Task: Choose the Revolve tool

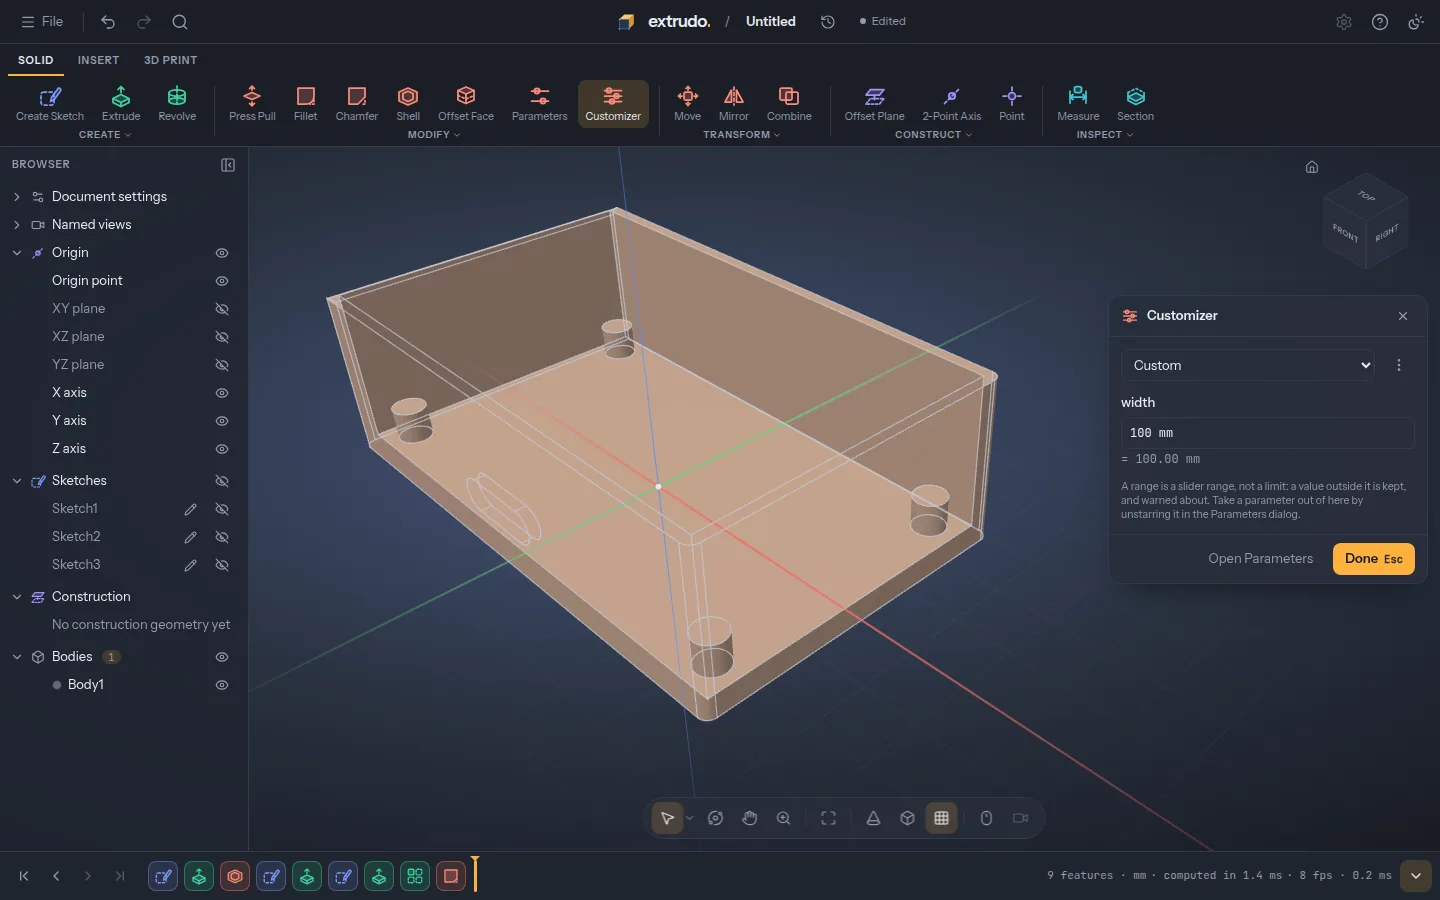Action: pos(177,104)
